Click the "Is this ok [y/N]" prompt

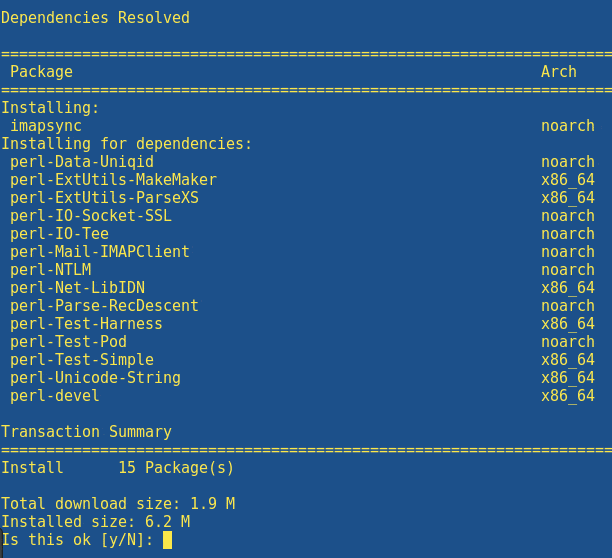77,540
